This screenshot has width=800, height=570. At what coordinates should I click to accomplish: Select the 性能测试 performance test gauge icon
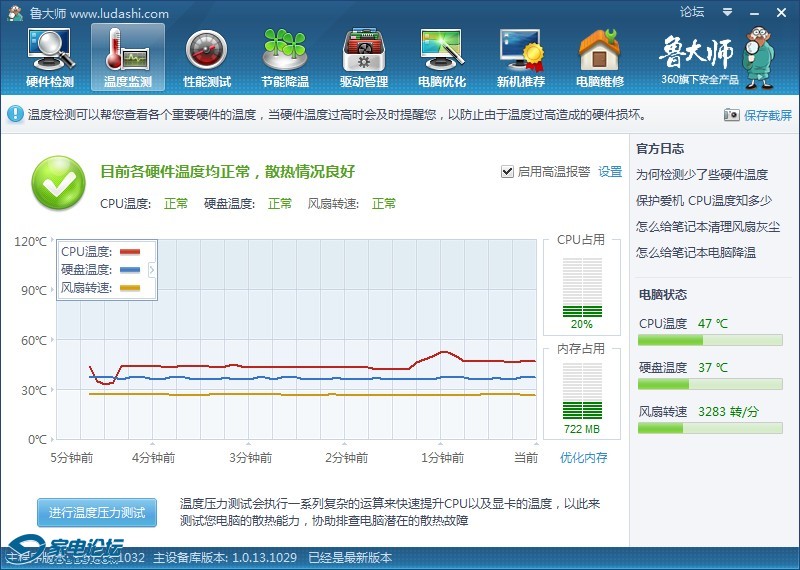click(x=207, y=57)
